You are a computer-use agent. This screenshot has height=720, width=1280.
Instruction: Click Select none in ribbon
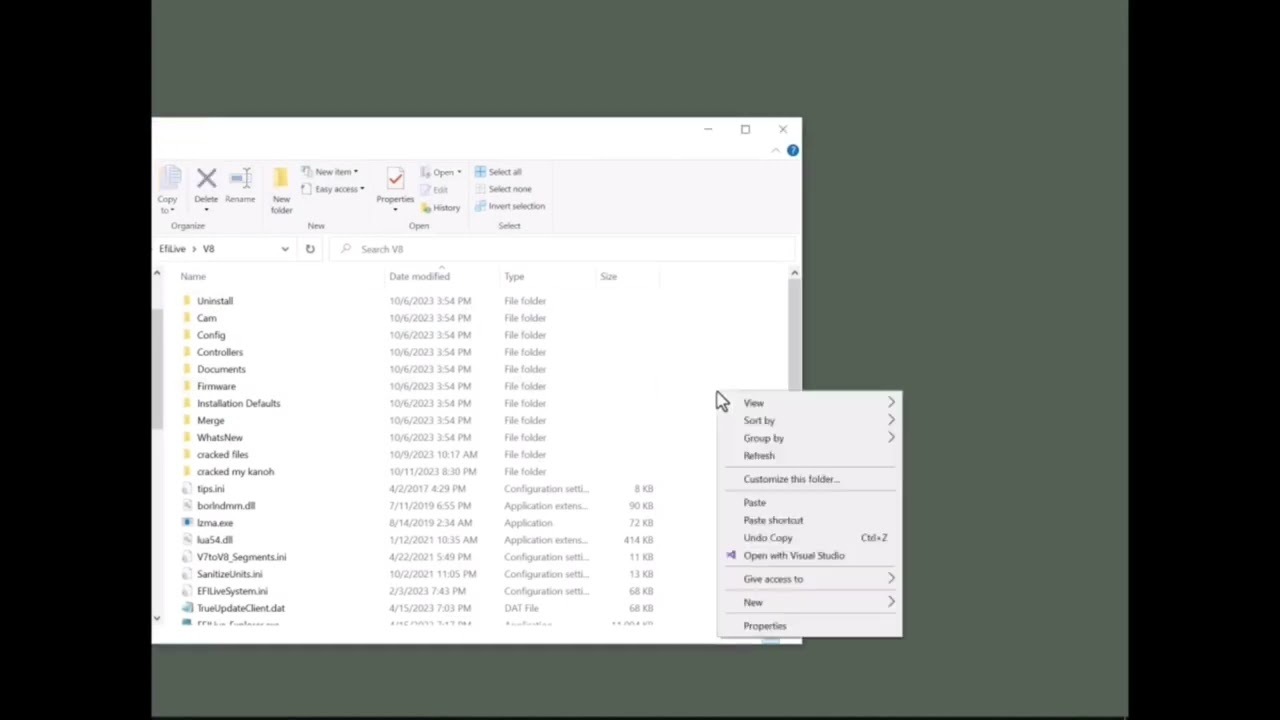click(x=502, y=189)
